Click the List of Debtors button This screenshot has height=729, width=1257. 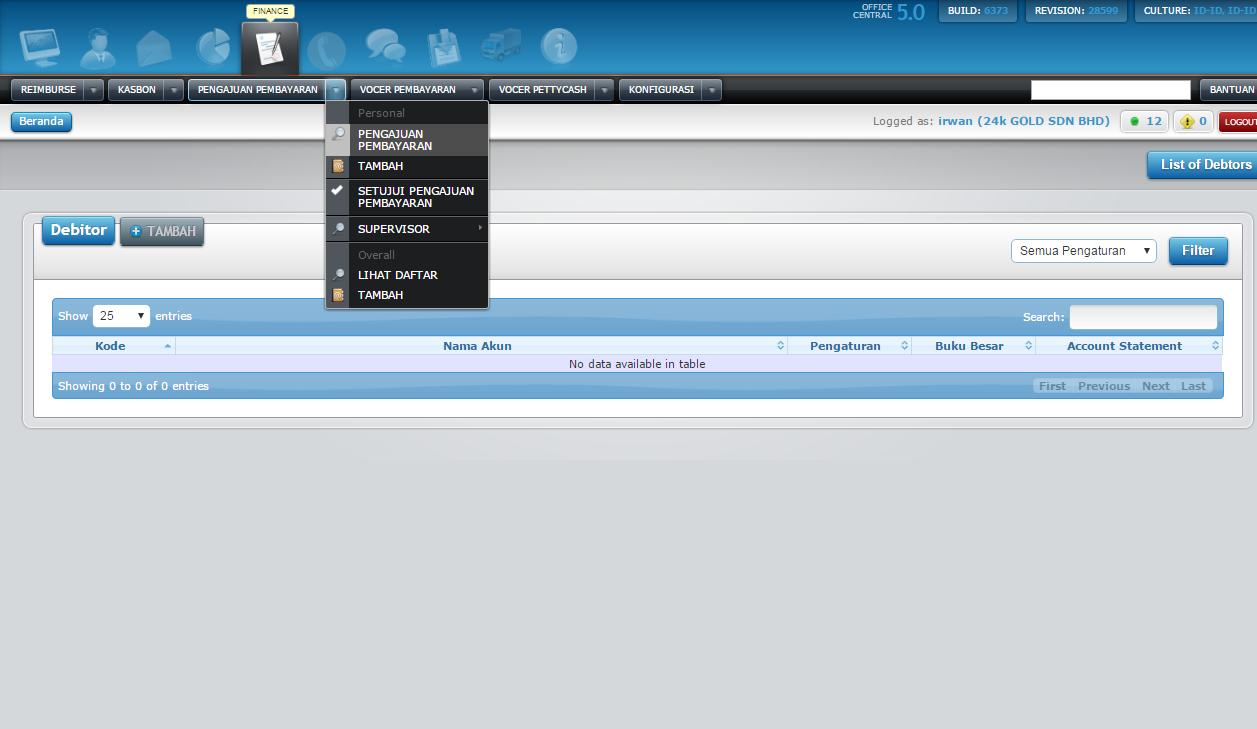[x=1203, y=165]
